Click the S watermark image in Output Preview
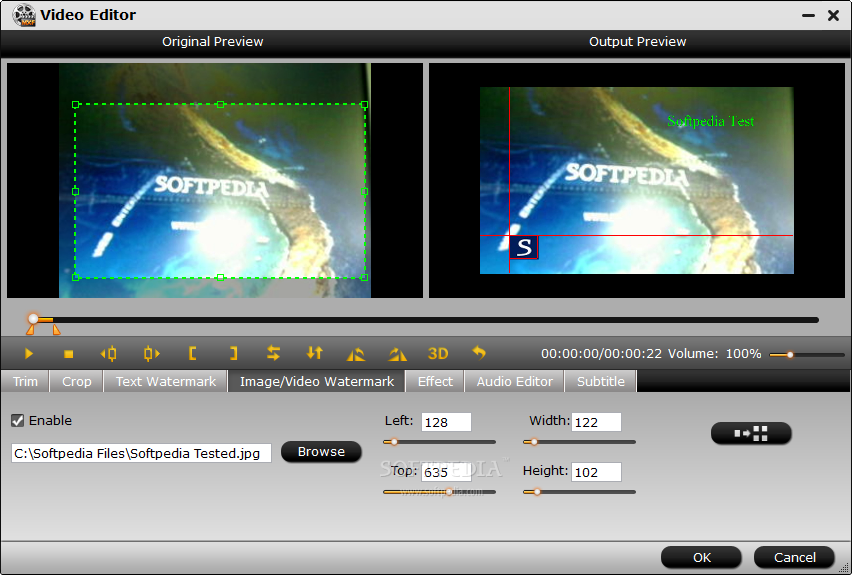 click(x=524, y=247)
